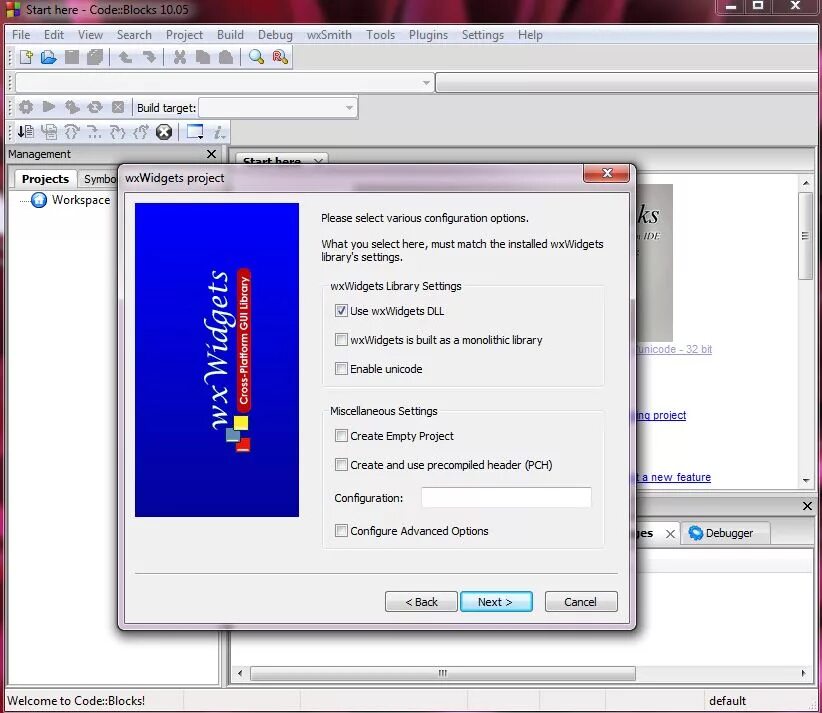Click the start page vertical scrollbar thumb

tap(805, 236)
